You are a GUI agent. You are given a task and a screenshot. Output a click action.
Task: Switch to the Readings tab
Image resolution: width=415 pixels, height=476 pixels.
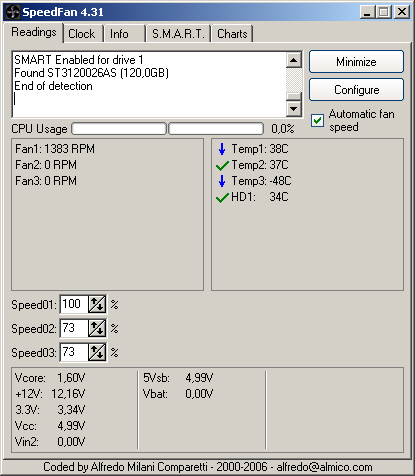click(34, 32)
